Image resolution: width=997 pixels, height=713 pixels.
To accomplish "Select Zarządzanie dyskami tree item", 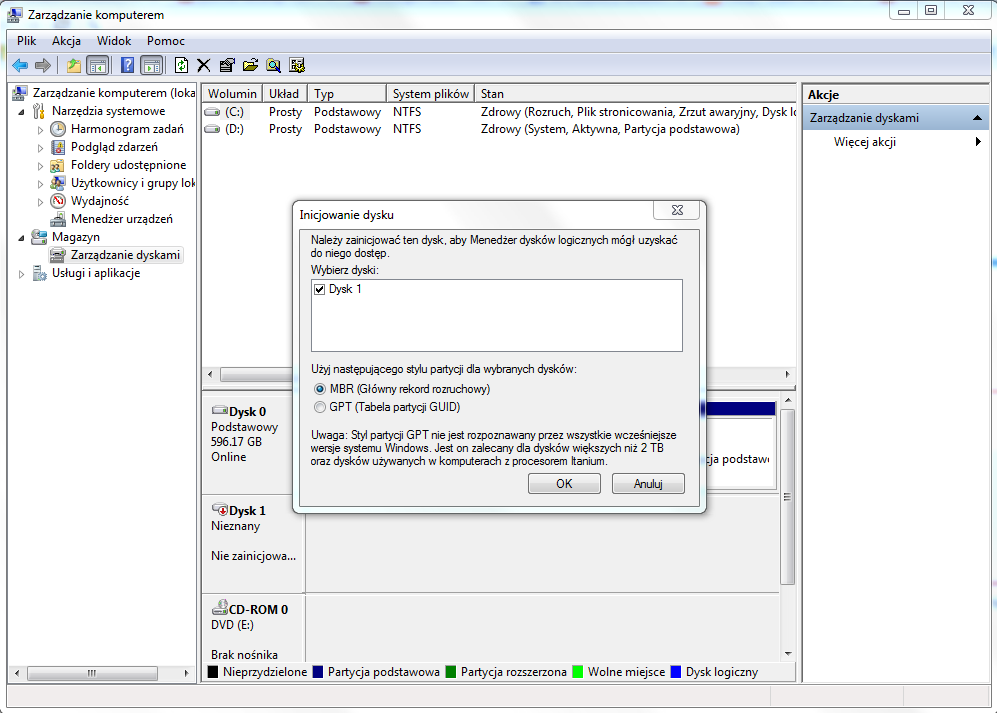I will click(116, 255).
